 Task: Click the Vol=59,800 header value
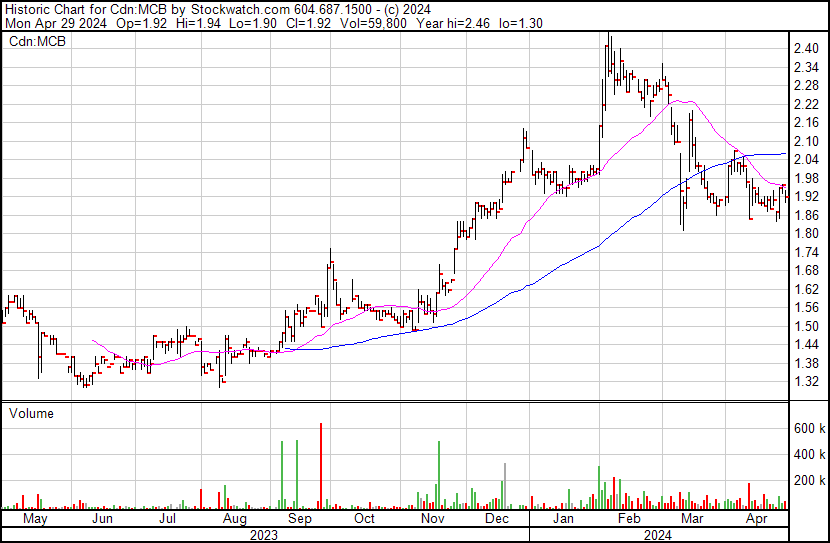373,23
